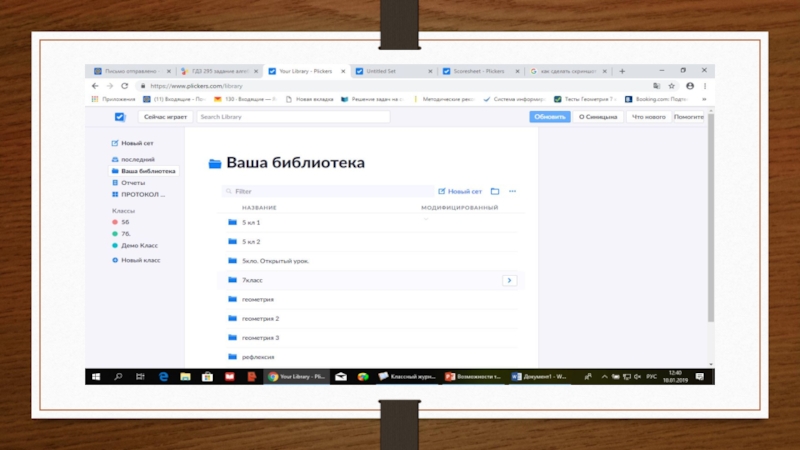800x450 pixels.
Task: Open the 'рефлексия' folder
Action: click(371, 357)
